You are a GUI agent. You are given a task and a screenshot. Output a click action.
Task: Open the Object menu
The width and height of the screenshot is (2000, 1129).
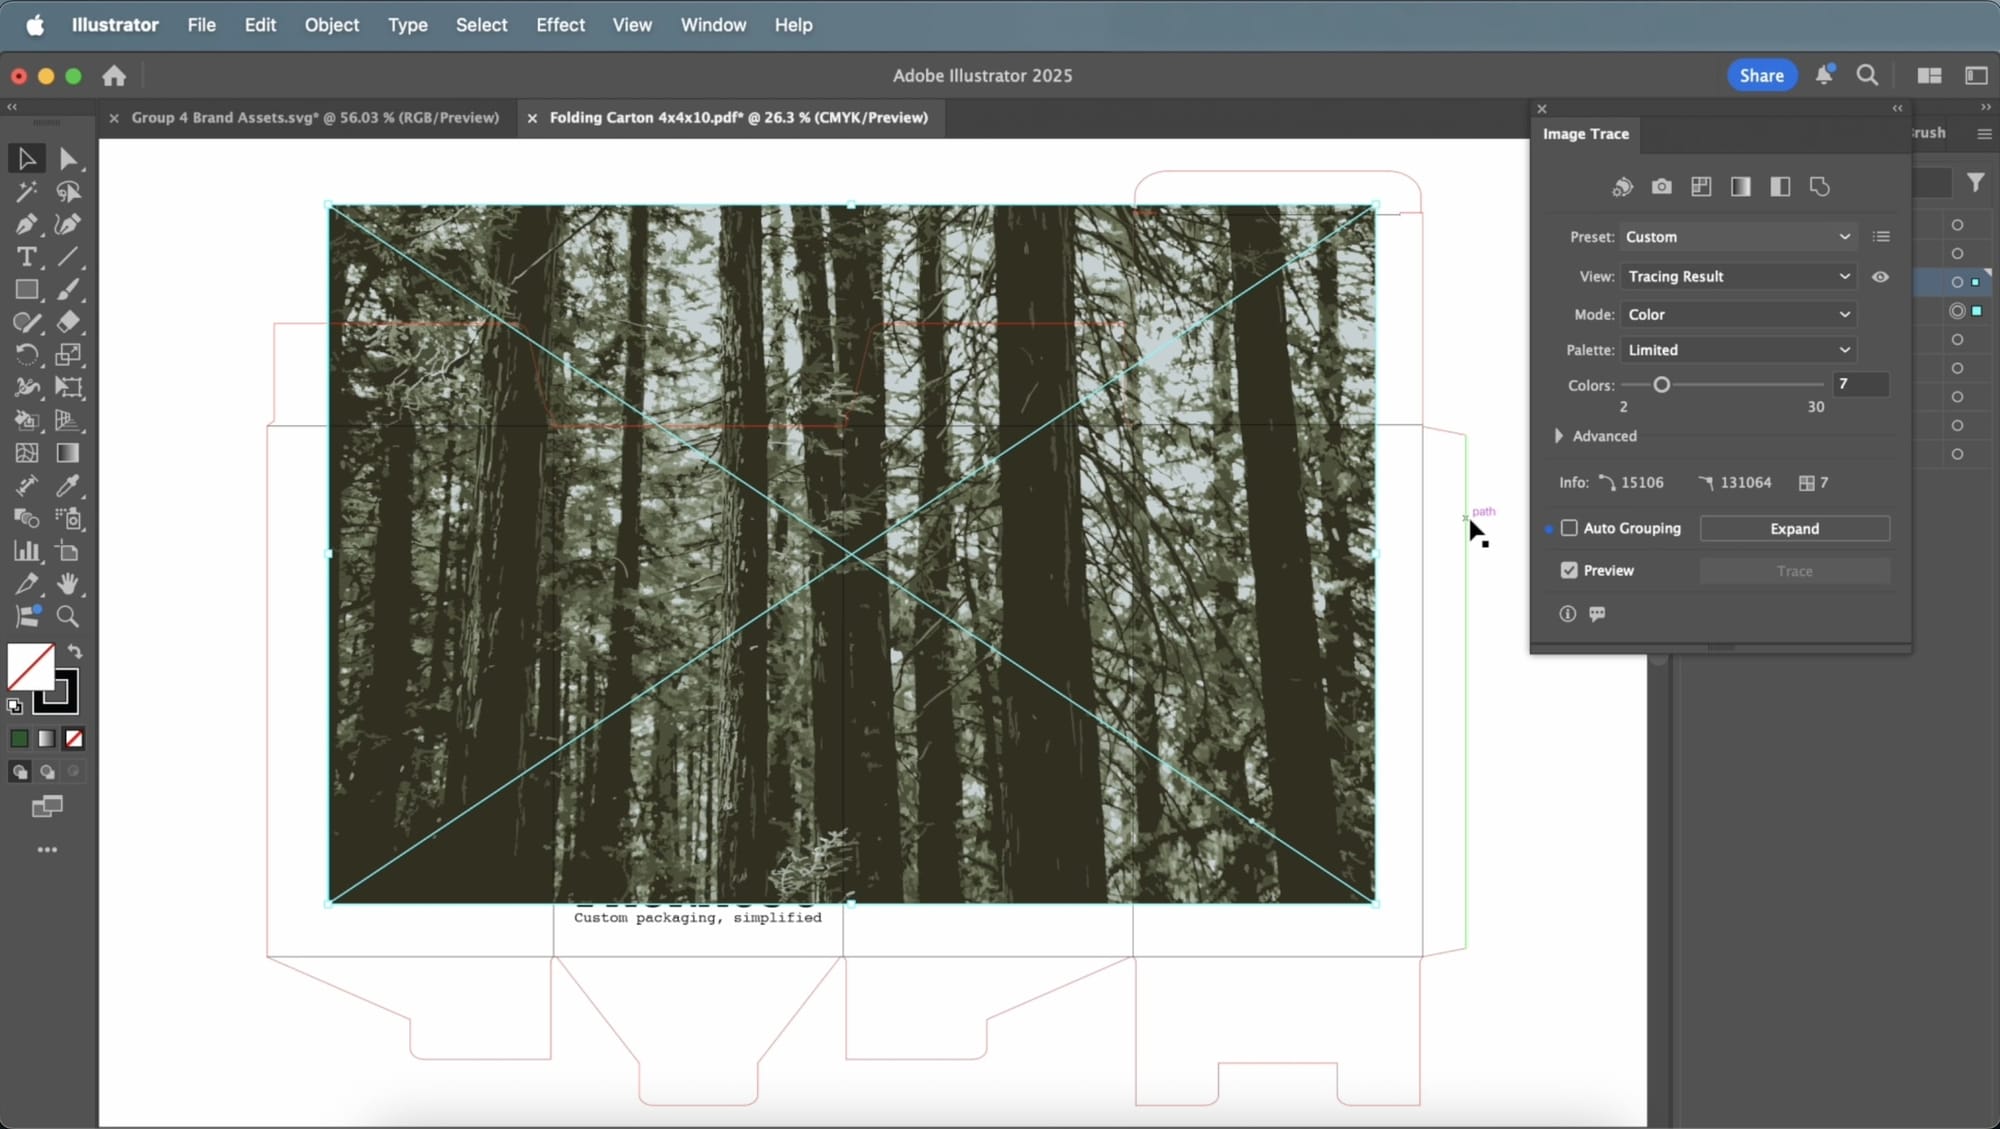[x=331, y=25]
